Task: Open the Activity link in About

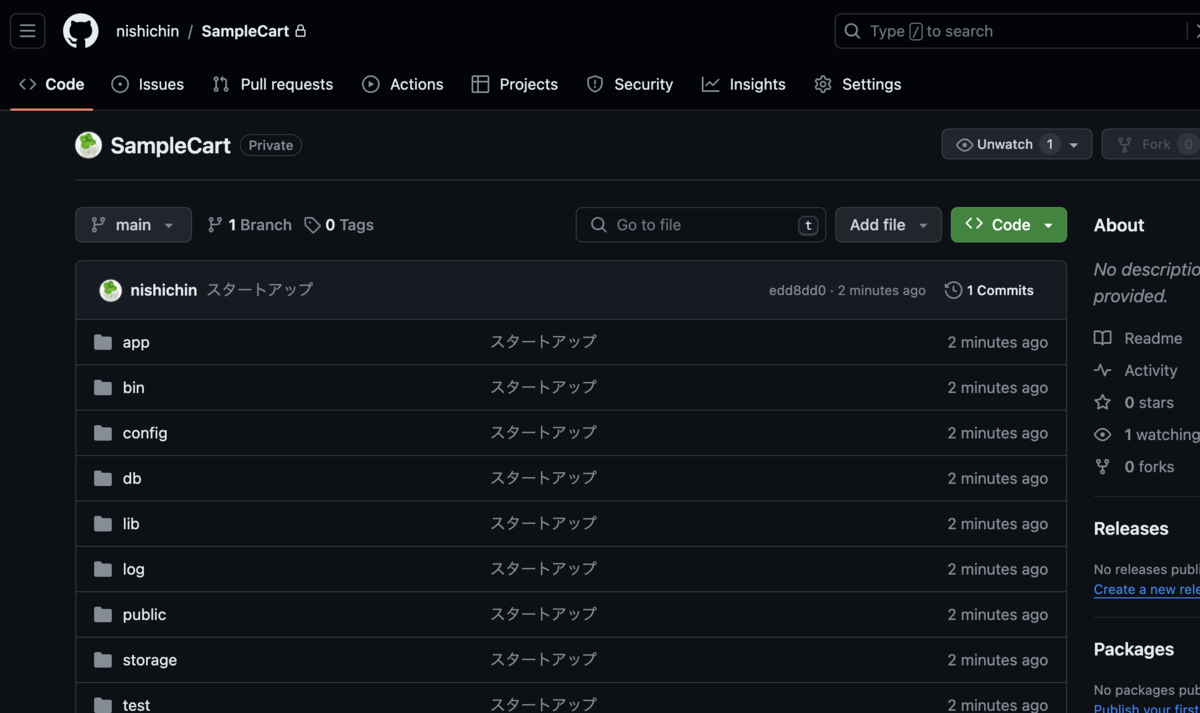Action: tap(1151, 370)
